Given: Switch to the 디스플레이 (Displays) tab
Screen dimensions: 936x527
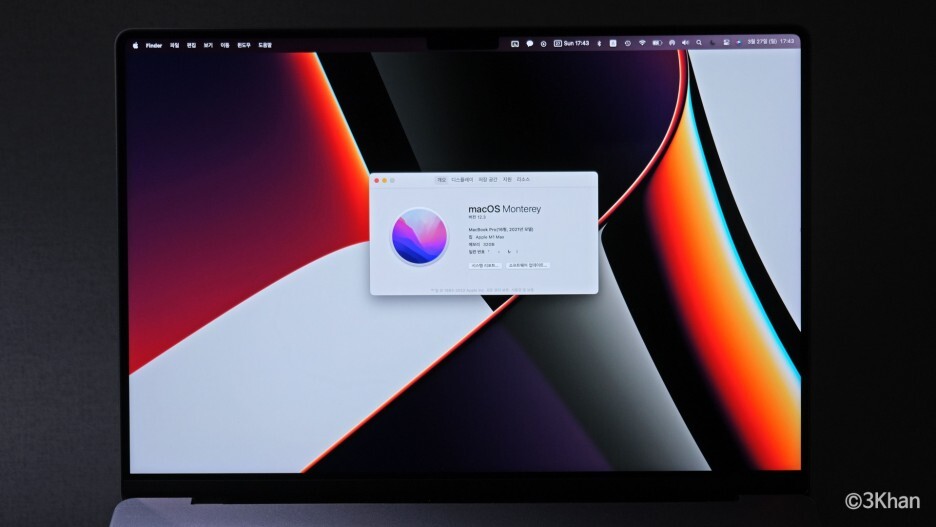Looking at the screenshot, I should tap(462, 180).
